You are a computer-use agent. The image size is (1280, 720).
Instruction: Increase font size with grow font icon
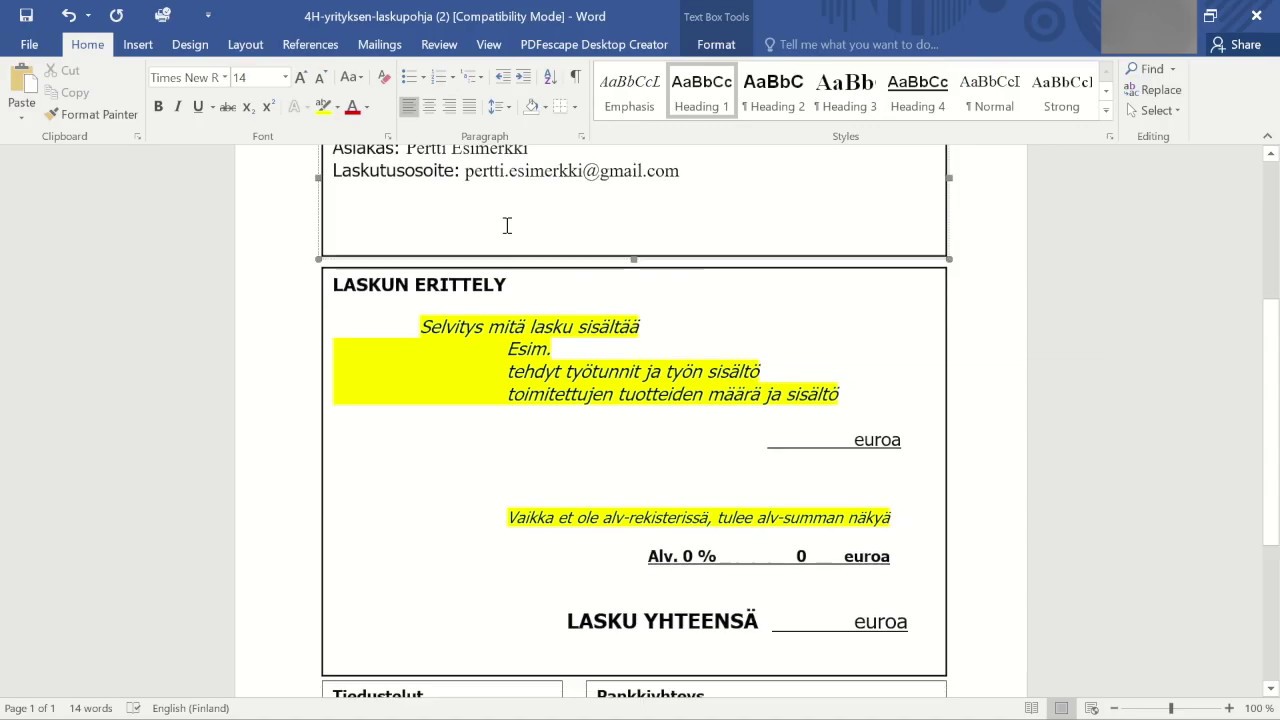300,77
